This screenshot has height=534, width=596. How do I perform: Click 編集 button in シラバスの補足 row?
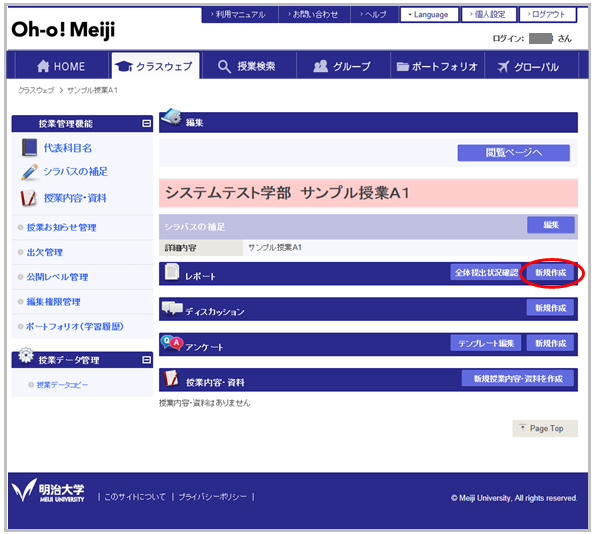tap(550, 225)
